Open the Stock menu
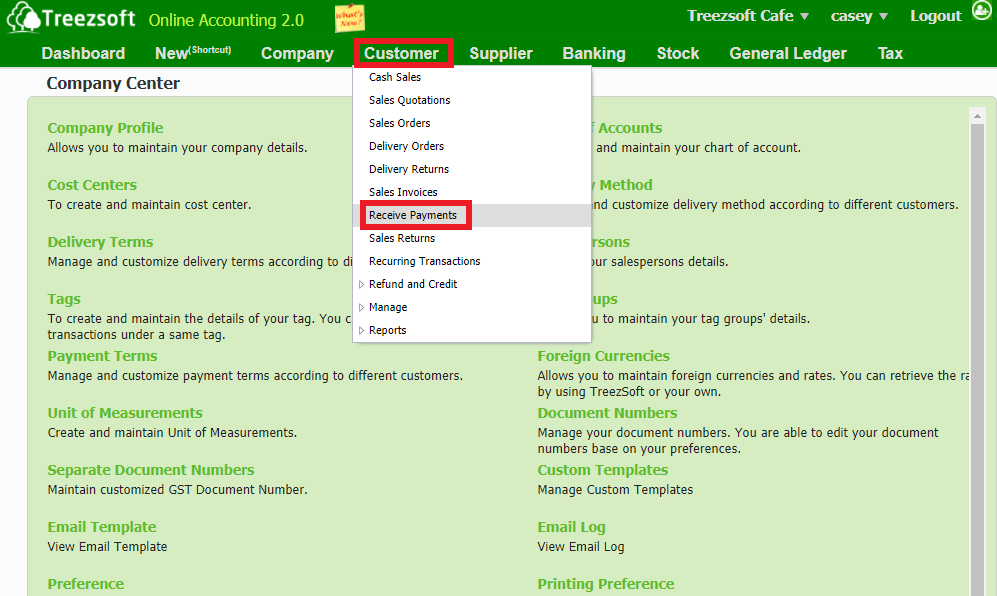 [678, 53]
